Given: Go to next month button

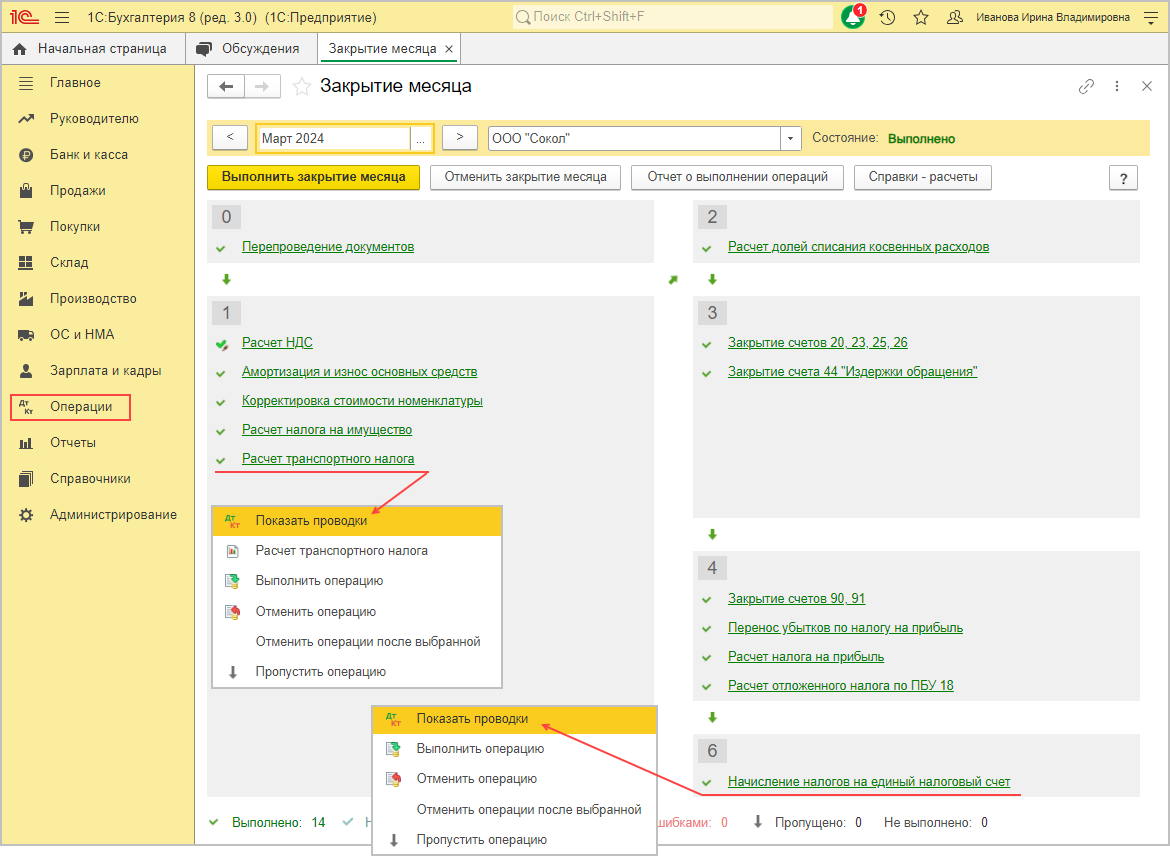Looking at the screenshot, I should (x=460, y=138).
